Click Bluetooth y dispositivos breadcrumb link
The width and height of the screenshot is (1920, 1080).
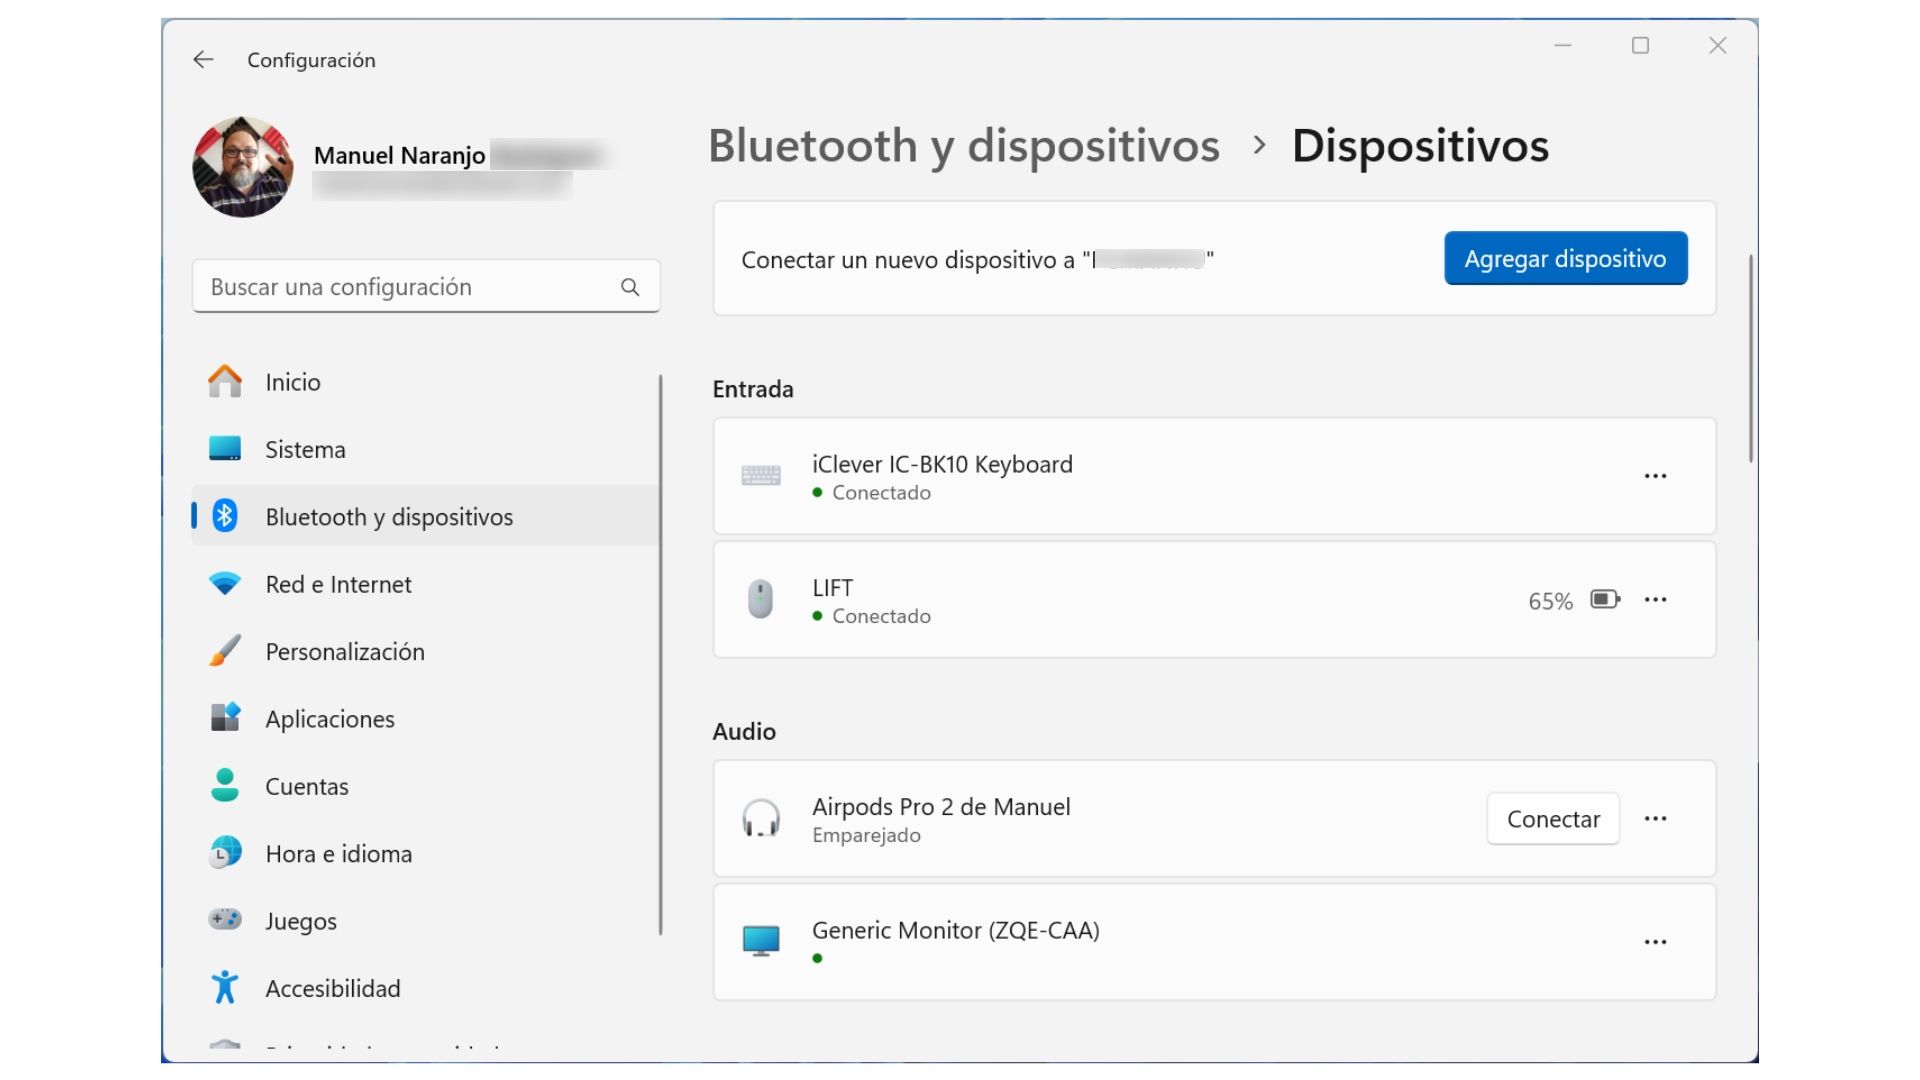[963, 146]
